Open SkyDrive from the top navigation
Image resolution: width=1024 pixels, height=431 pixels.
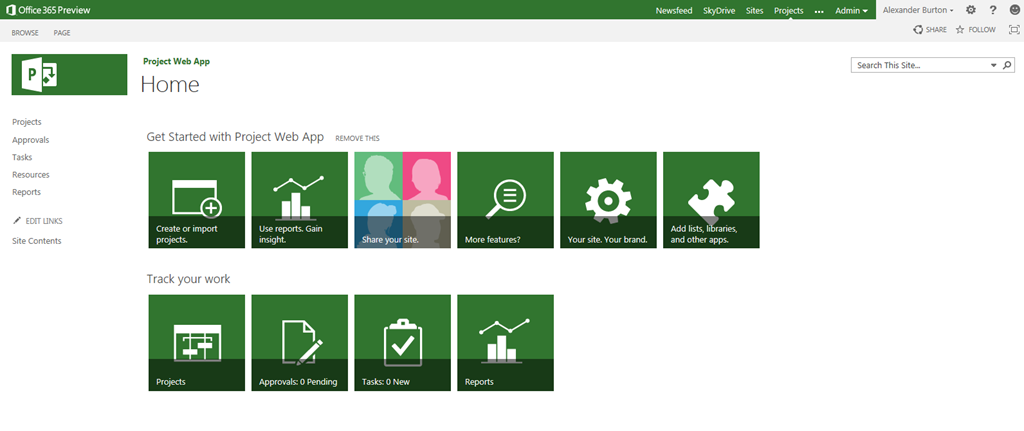[718, 10]
